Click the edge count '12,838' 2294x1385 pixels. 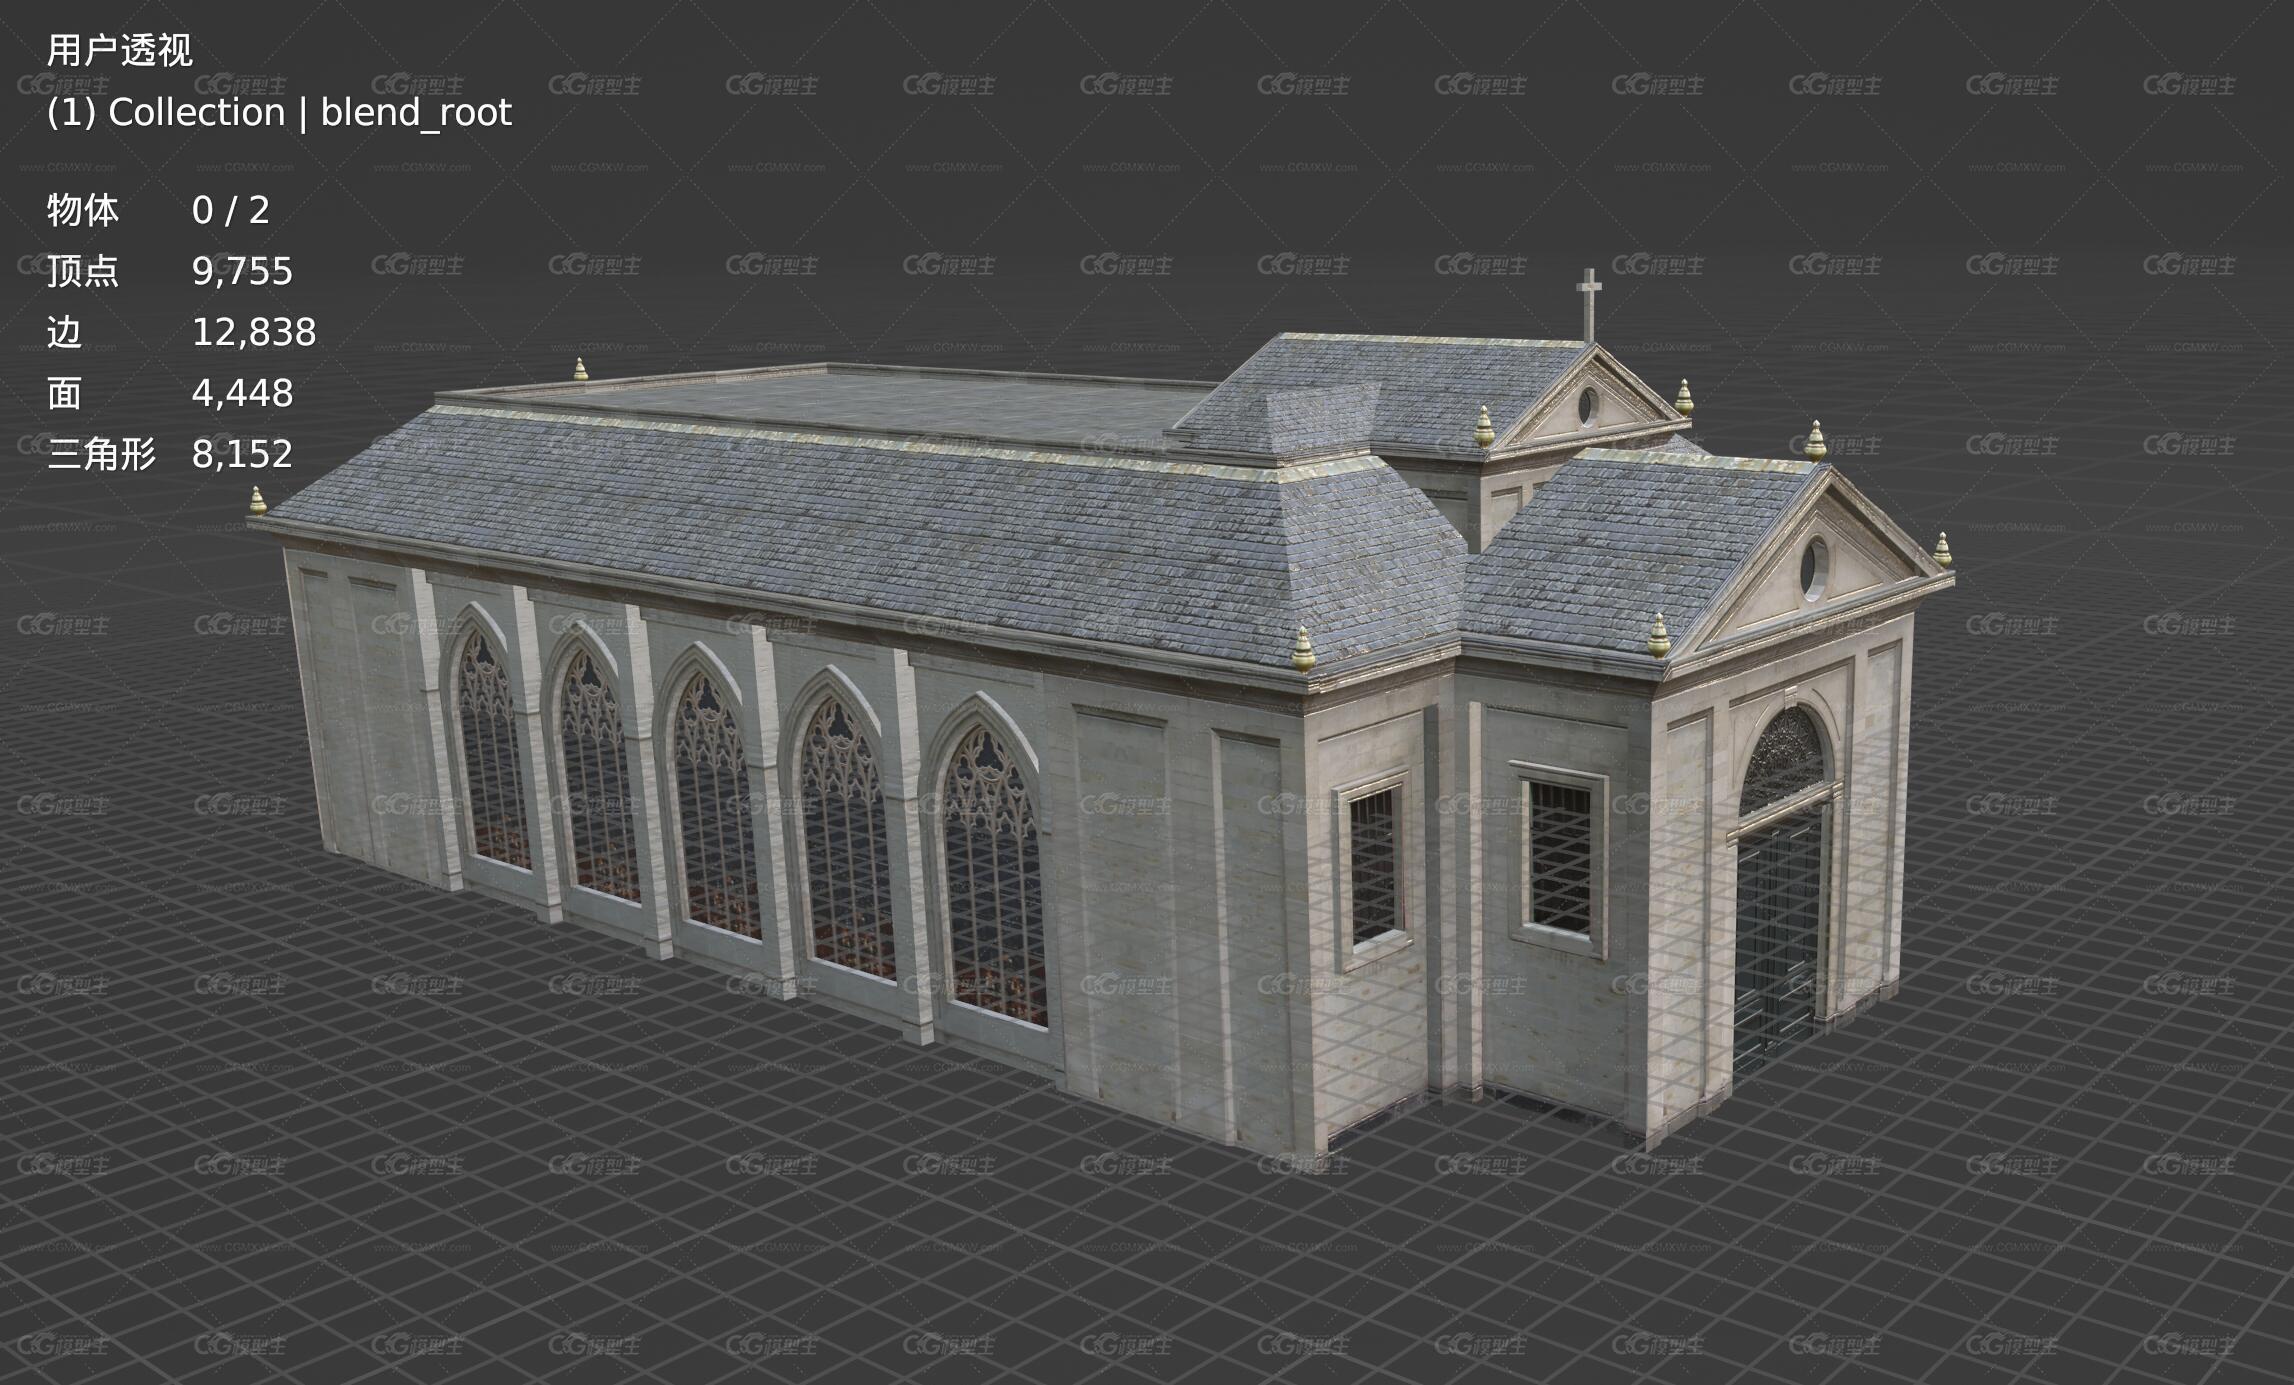click(254, 332)
